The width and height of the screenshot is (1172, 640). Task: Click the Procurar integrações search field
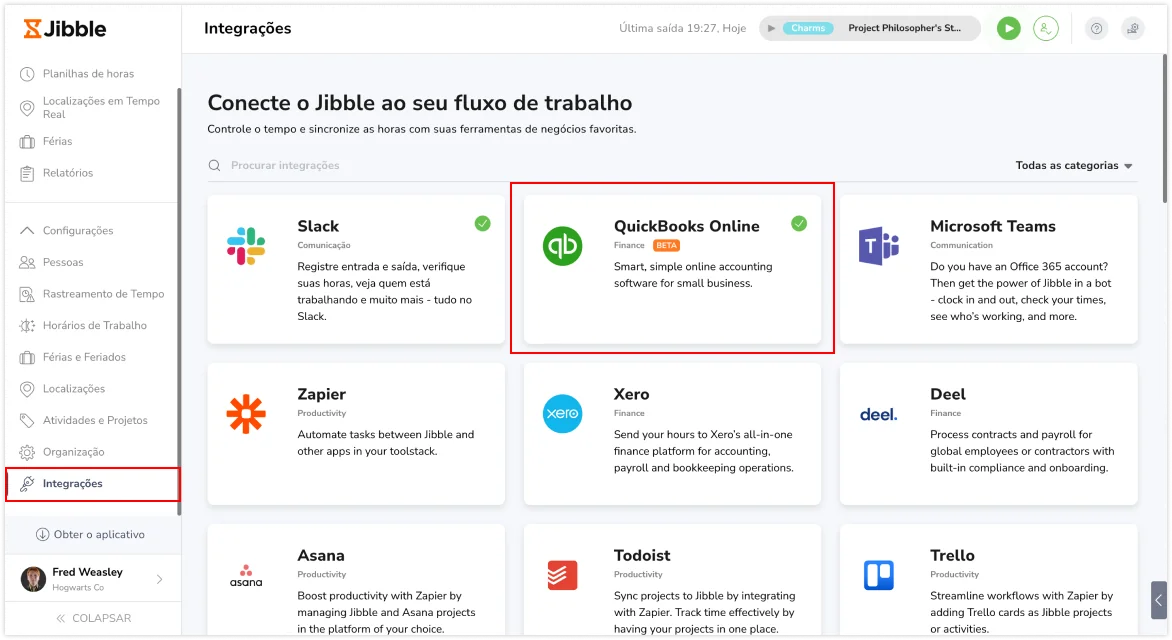300,165
